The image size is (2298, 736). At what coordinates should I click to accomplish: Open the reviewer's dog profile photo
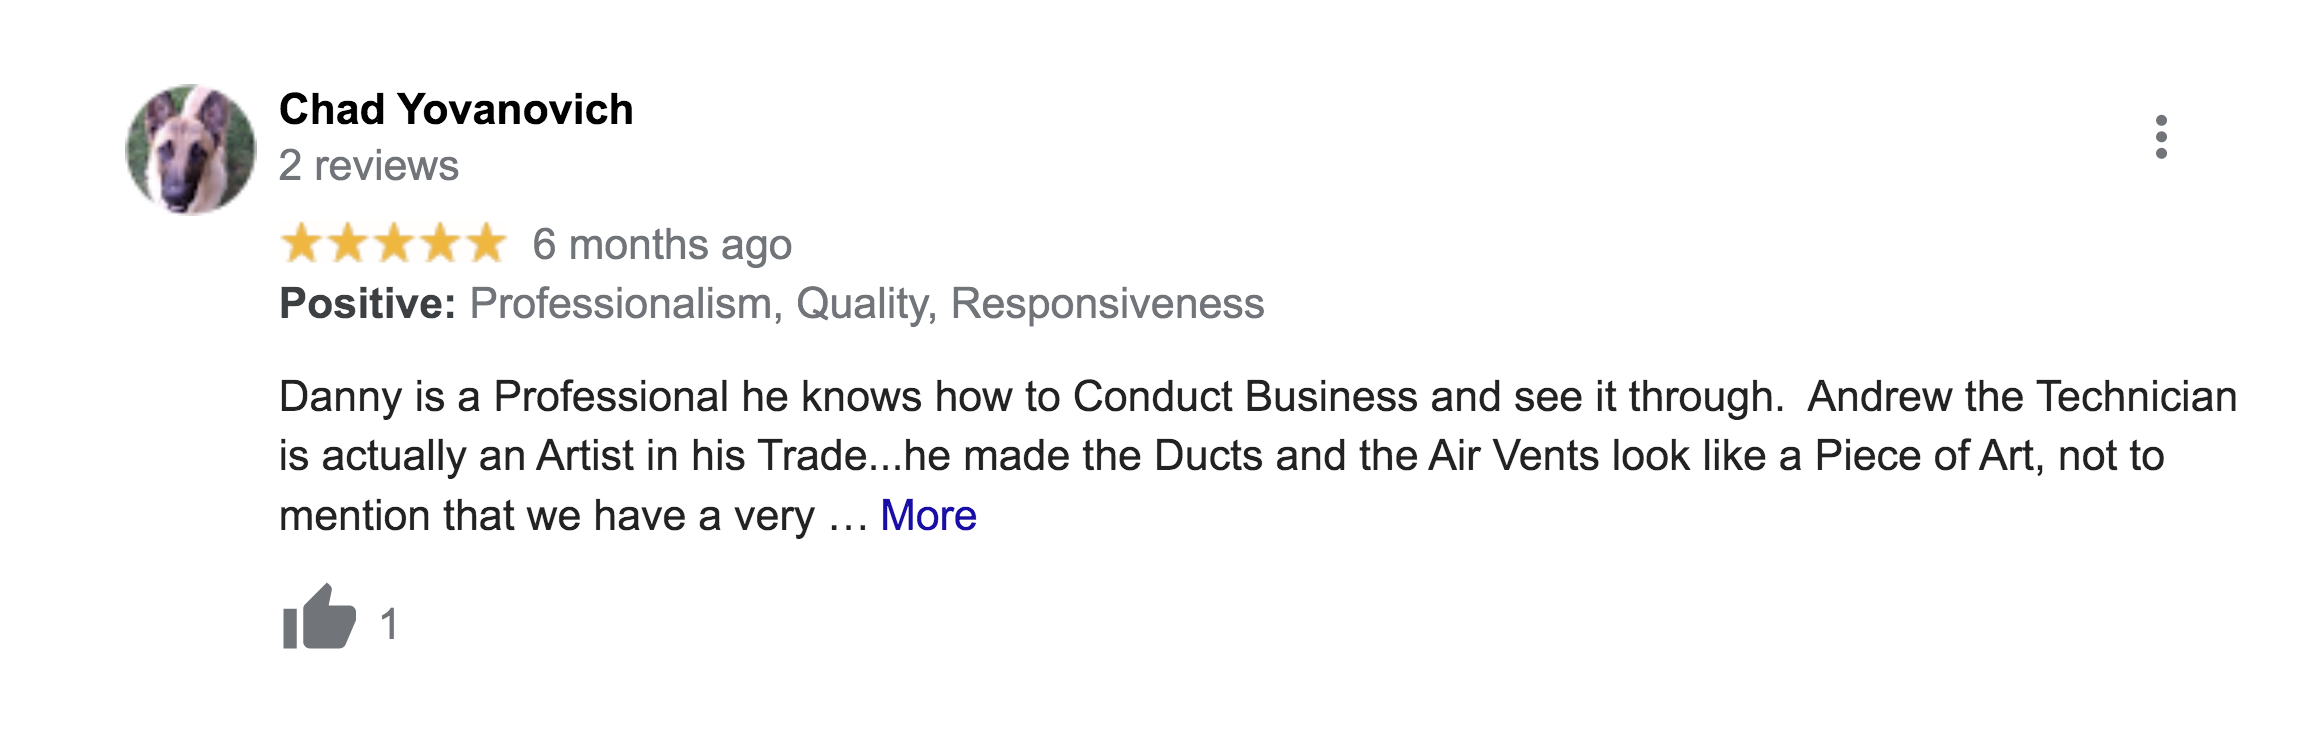[x=190, y=150]
